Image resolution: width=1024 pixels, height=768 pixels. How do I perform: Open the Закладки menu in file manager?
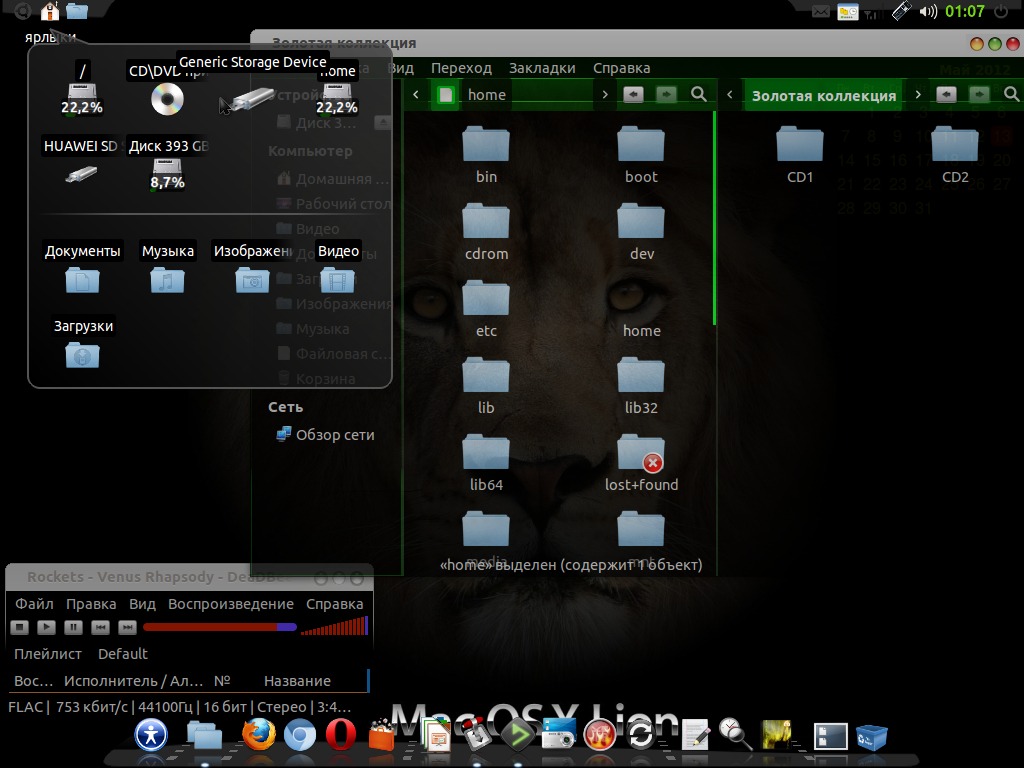click(x=542, y=68)
